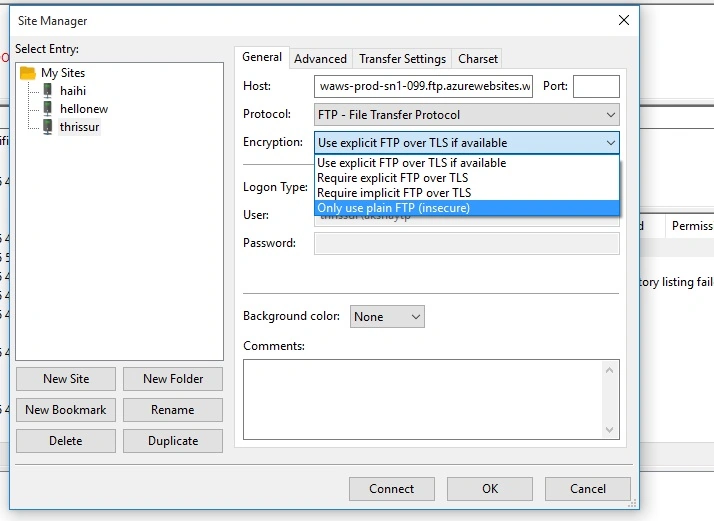Close the Site Manager dialog

pos(624,20)
